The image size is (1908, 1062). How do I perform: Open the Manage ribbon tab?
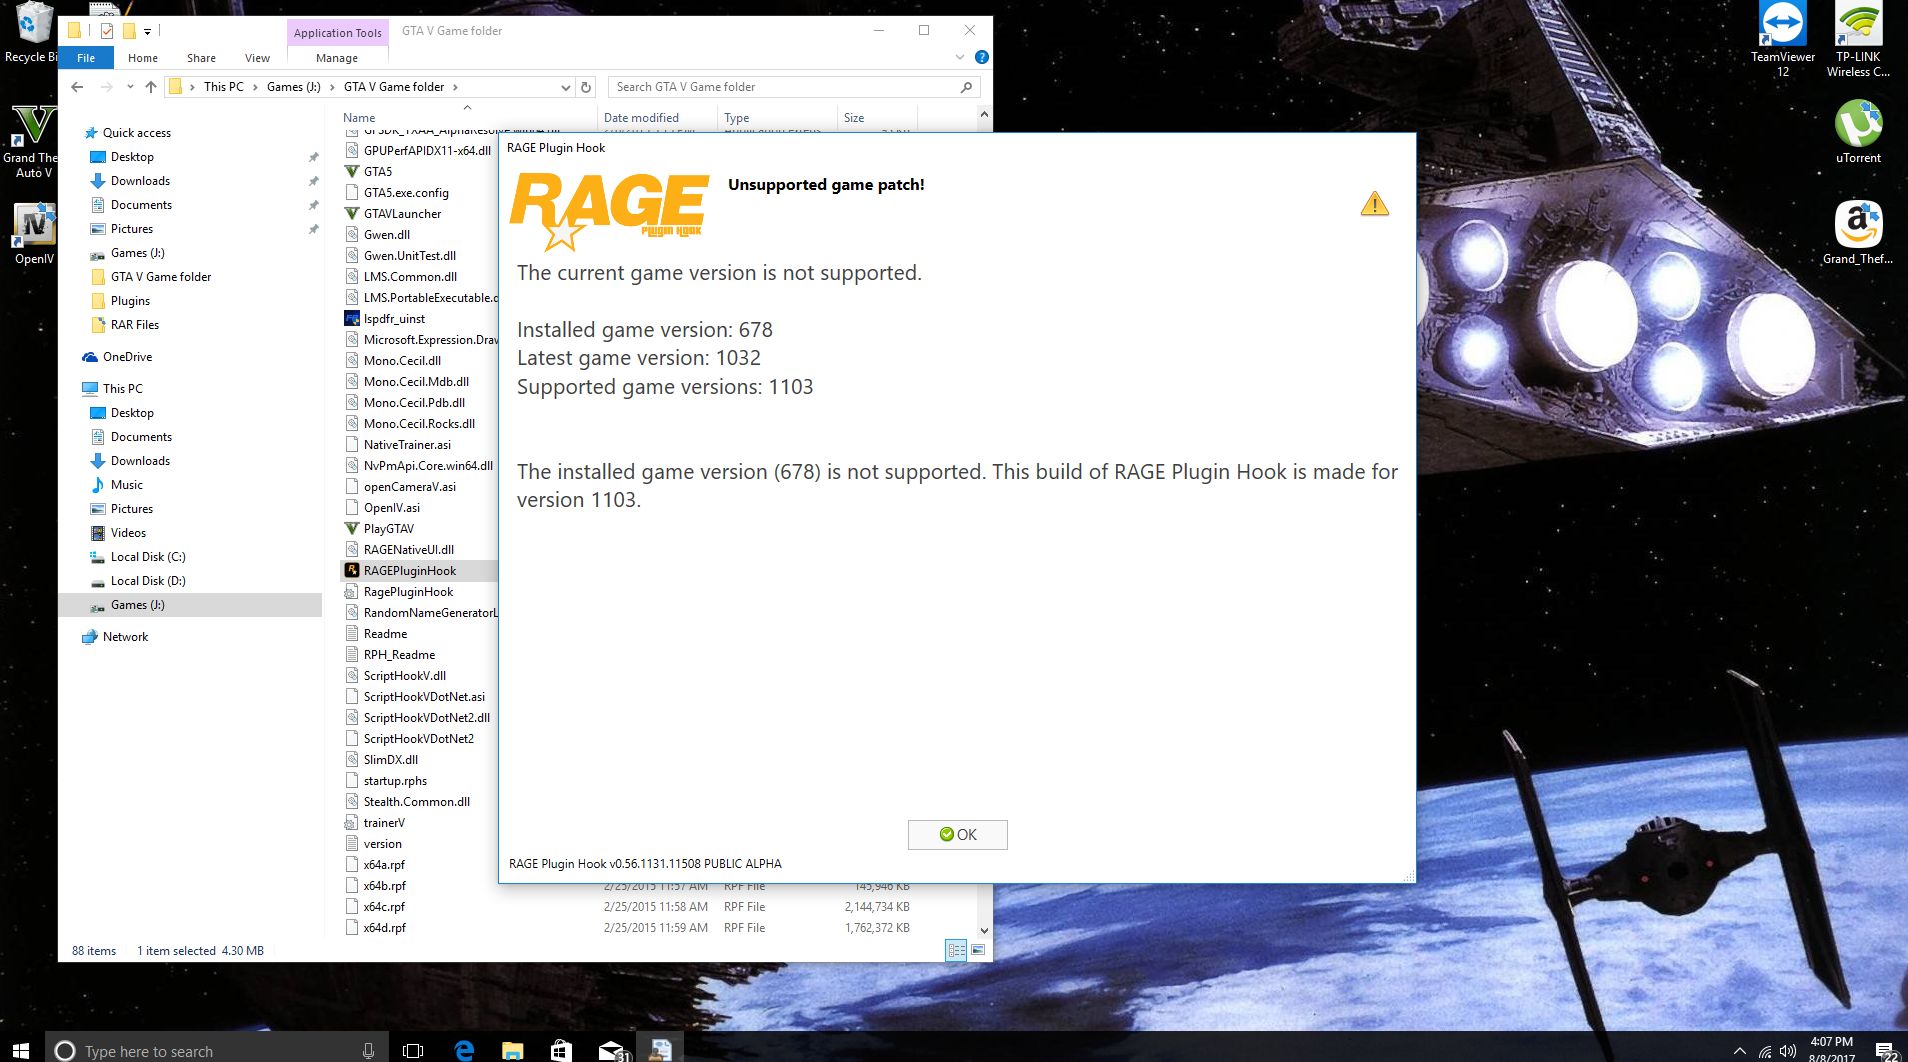[x=337, y=58]
